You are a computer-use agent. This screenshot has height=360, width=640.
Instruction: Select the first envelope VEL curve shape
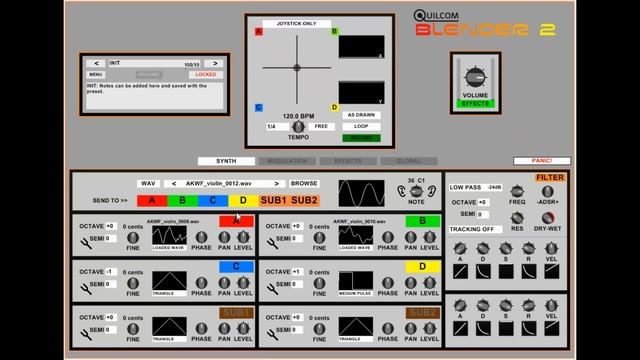551,271
